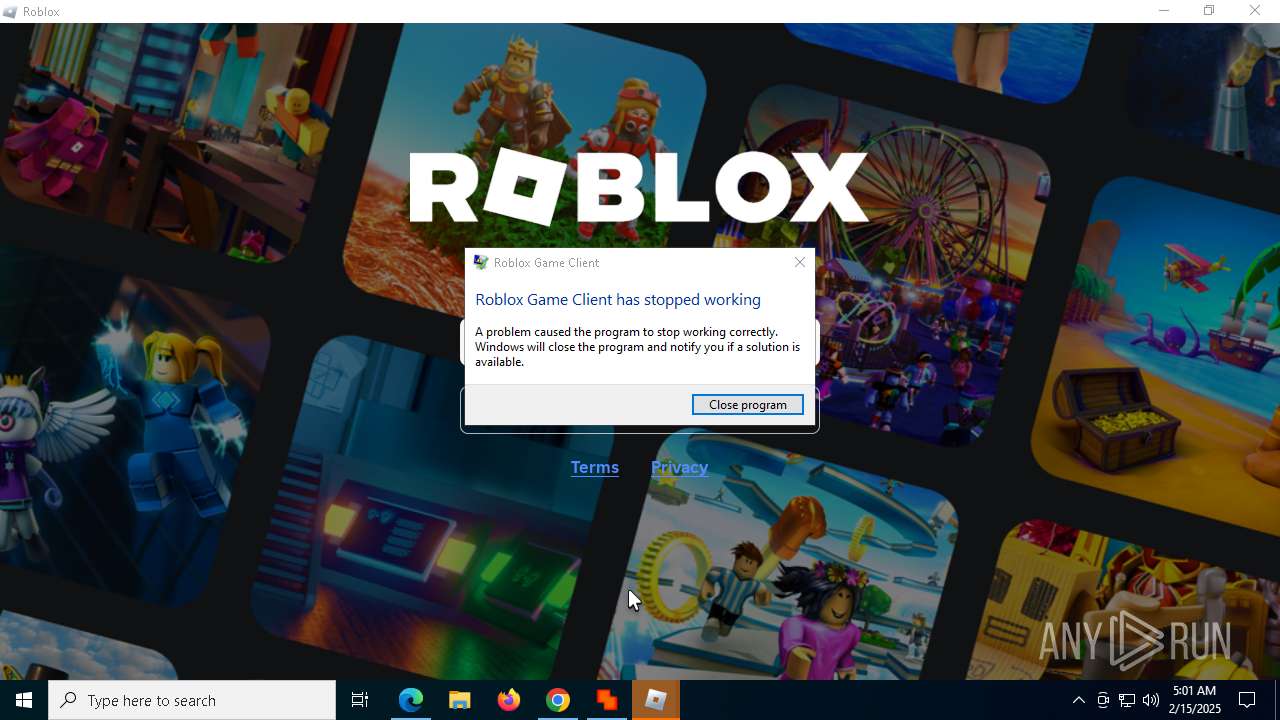Open Task View from the taskbar

(x=360, y=700)
